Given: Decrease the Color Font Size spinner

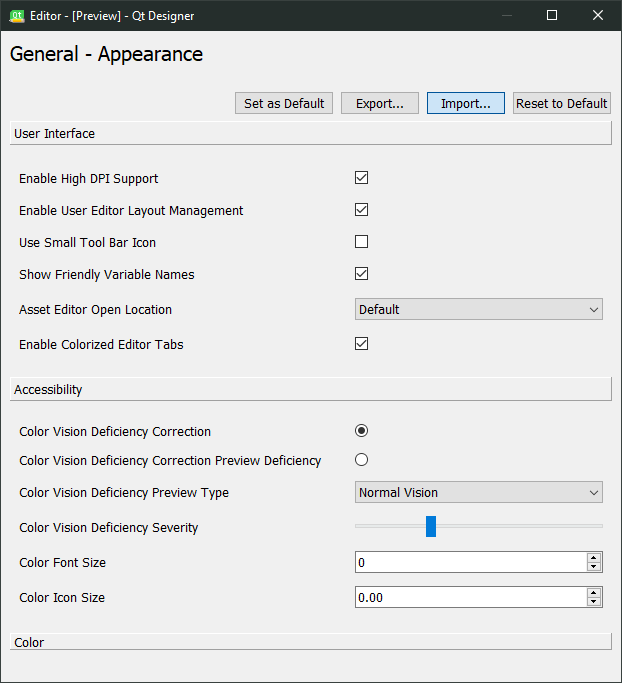Looking at the screenshot, I should tap(594, 567).
